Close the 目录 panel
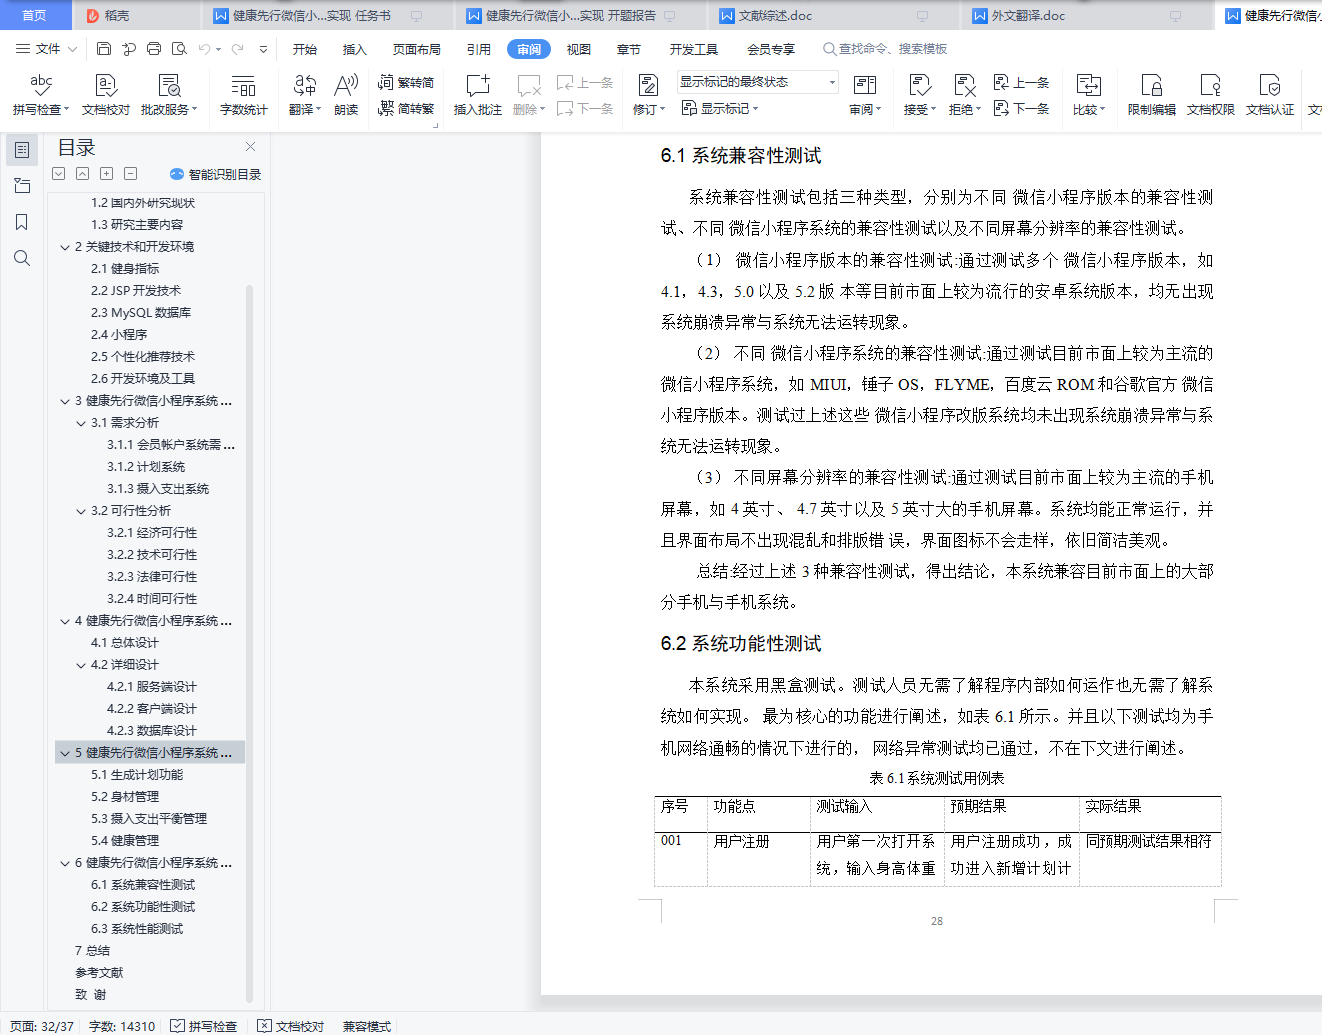This screenshot has height=1035, width=1322. click(x=250, y=147)
